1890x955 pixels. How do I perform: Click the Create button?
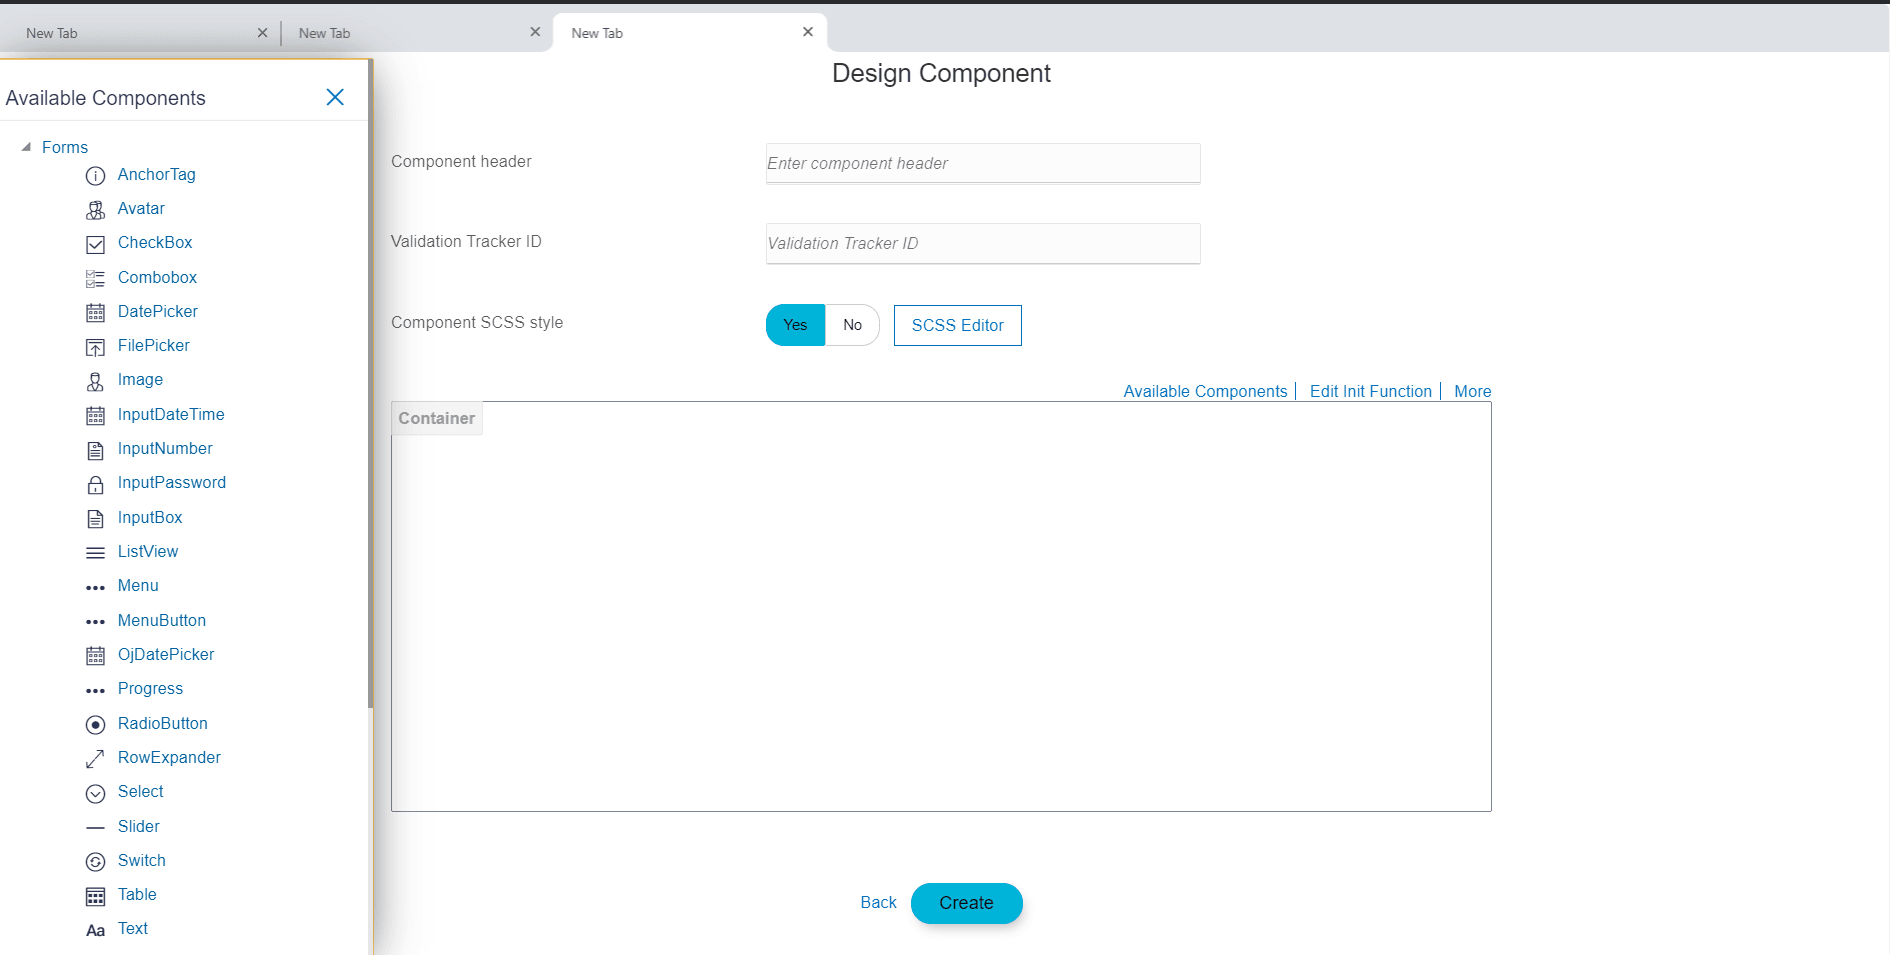pyautogui.click(x=966, y=903)
